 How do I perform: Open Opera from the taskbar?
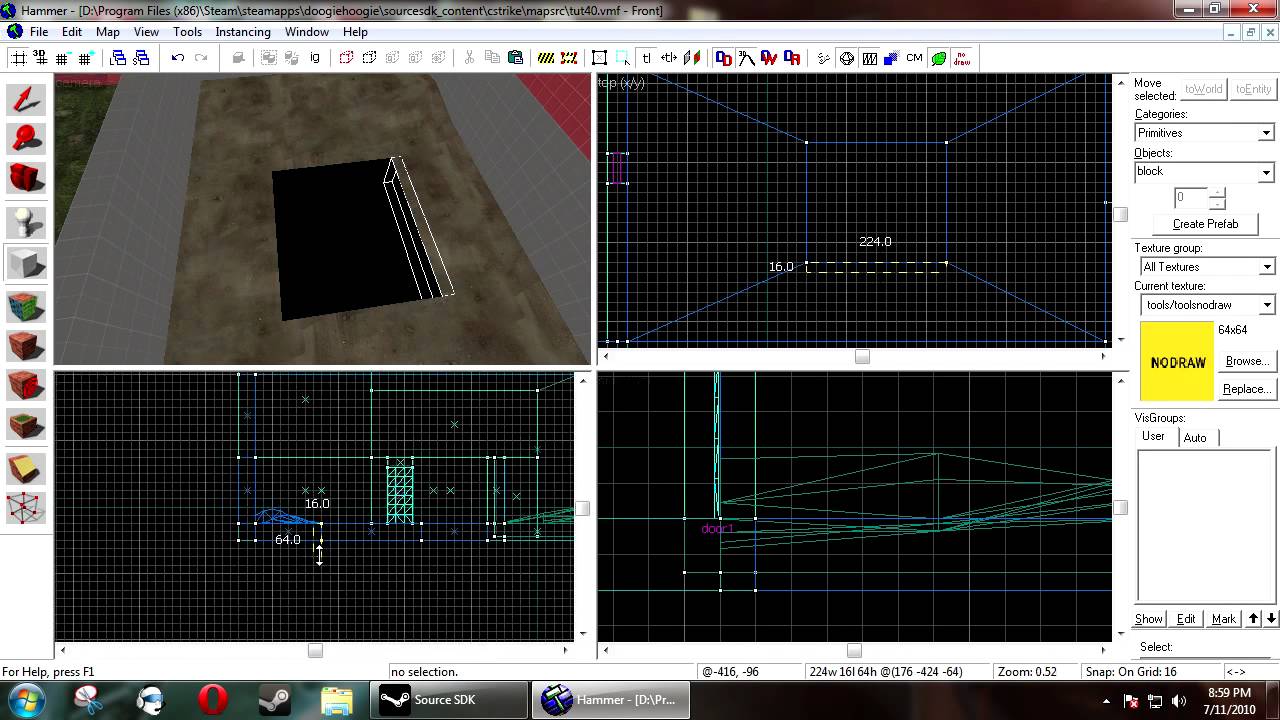pyautogui.click(x=212, y=699)
